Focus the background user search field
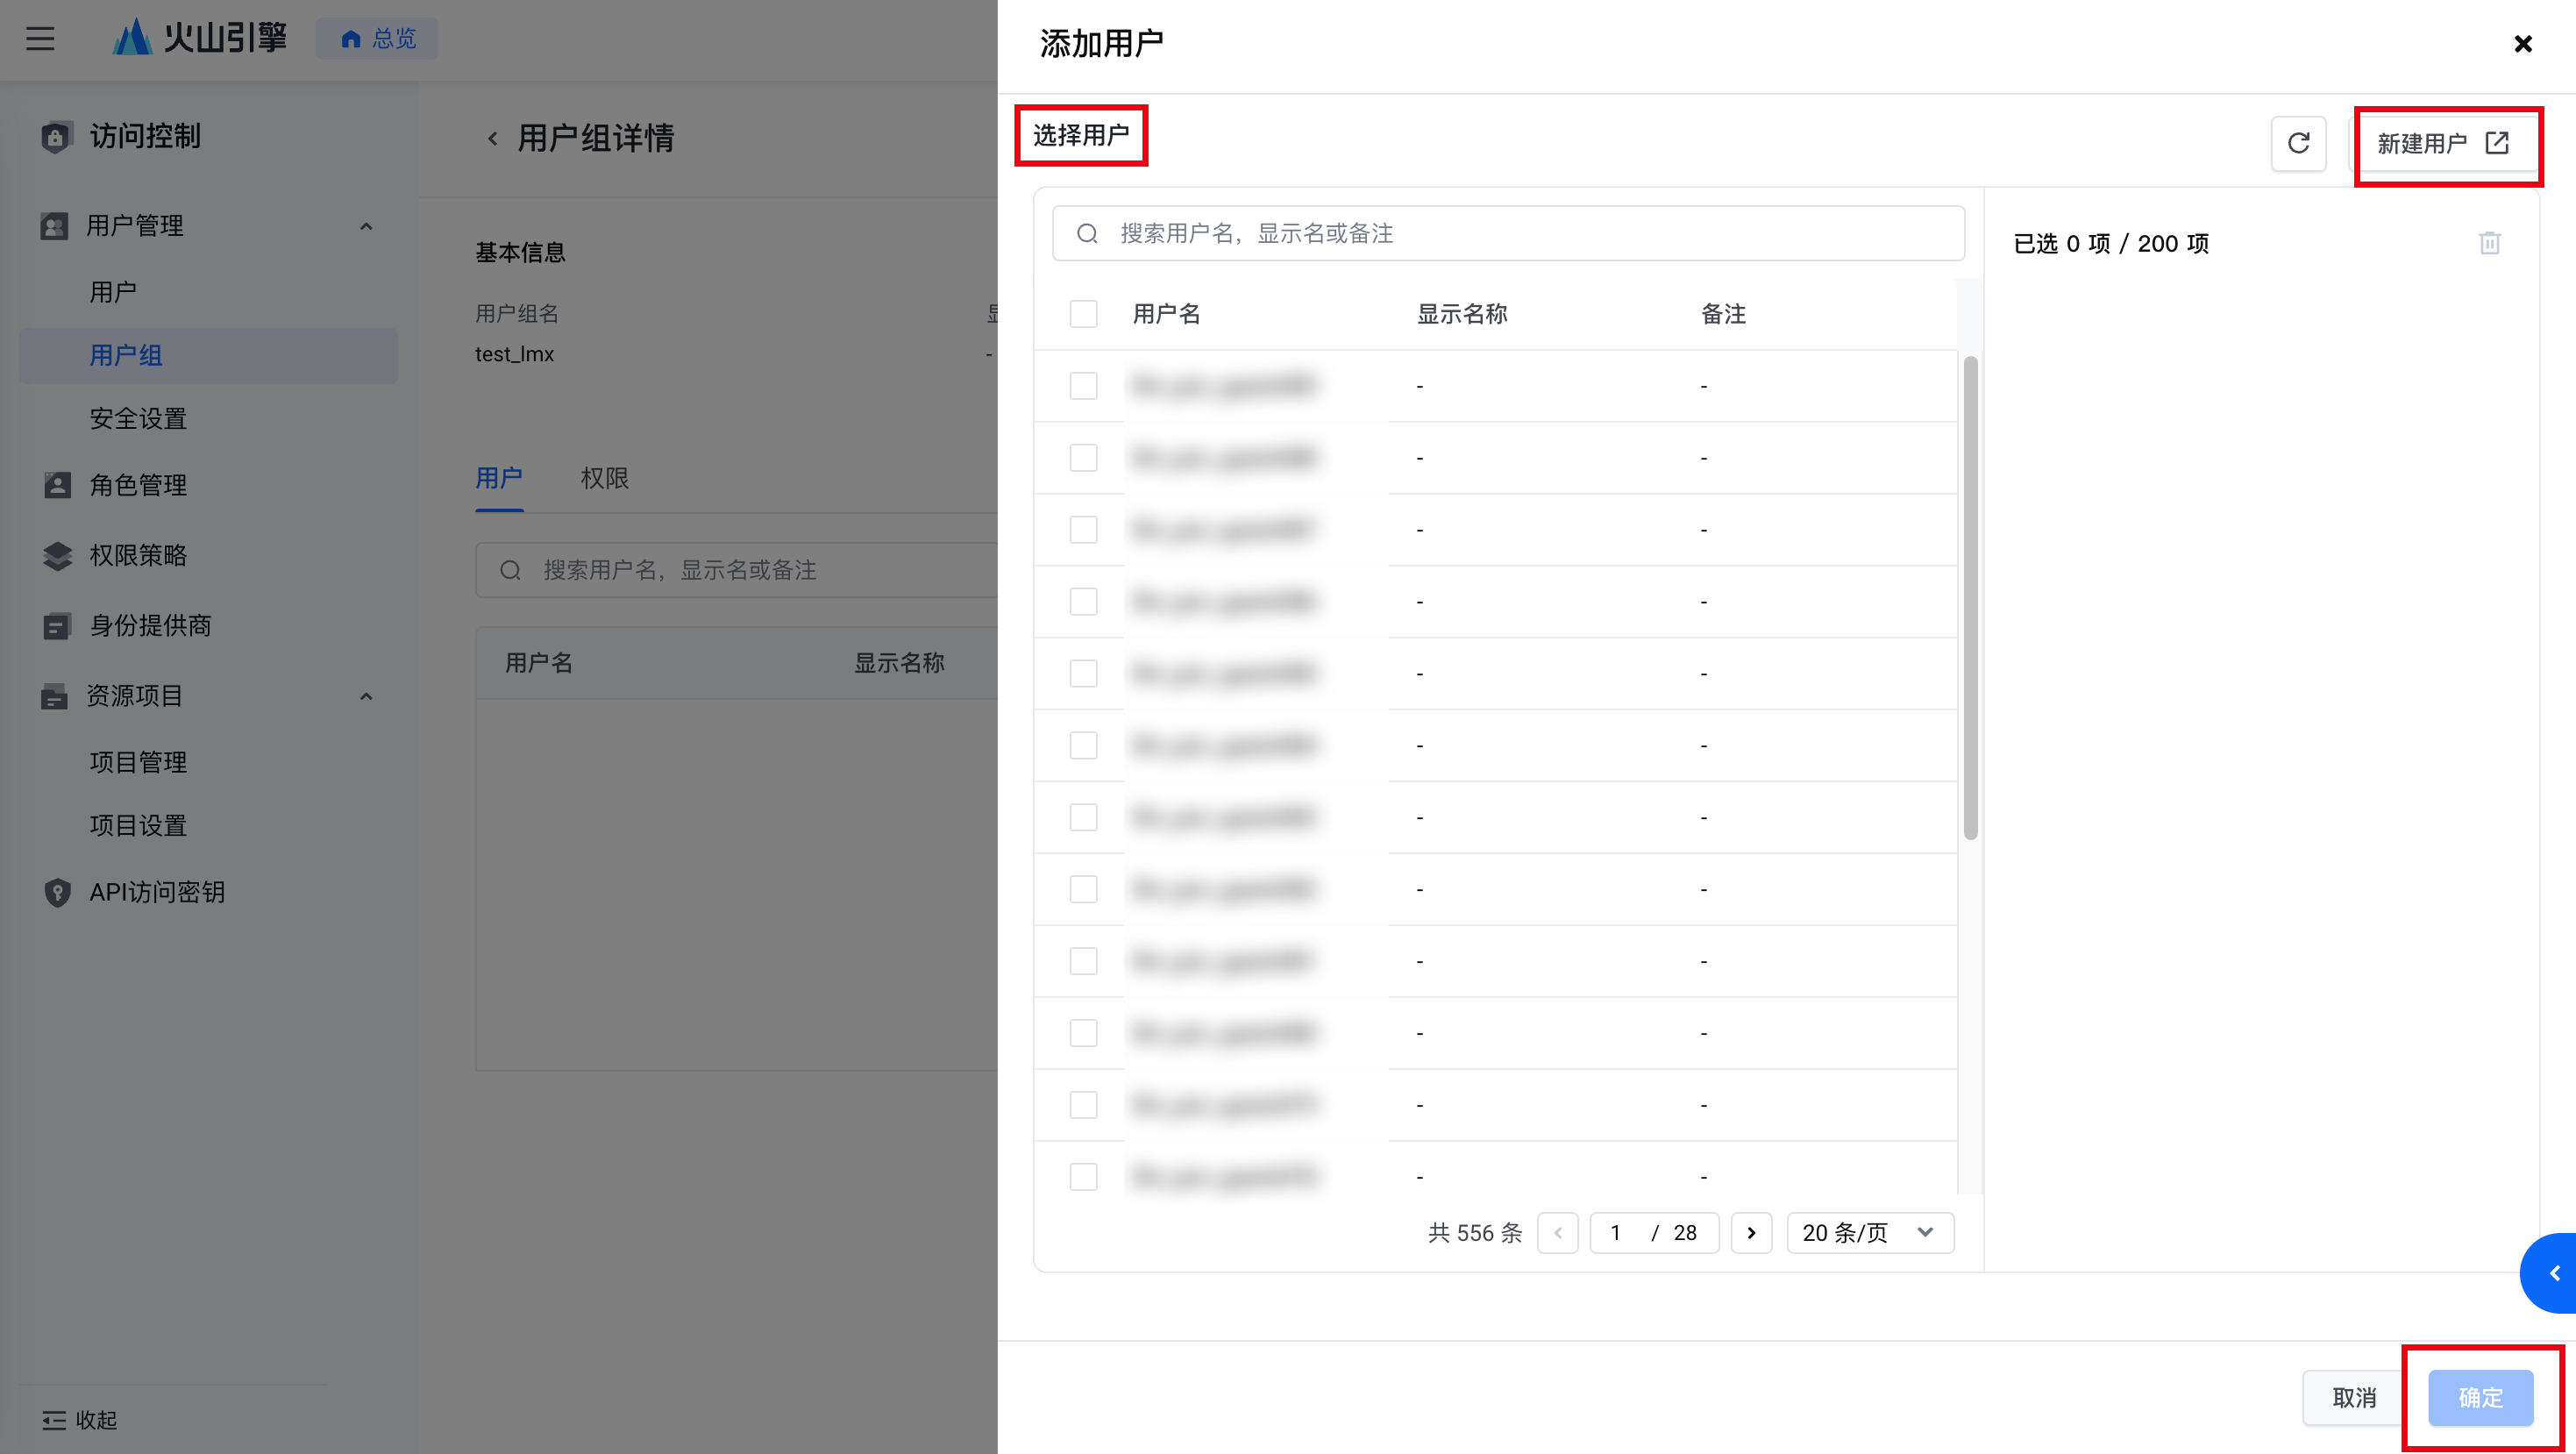The image size is (2576, 1454). pos(737,570)
